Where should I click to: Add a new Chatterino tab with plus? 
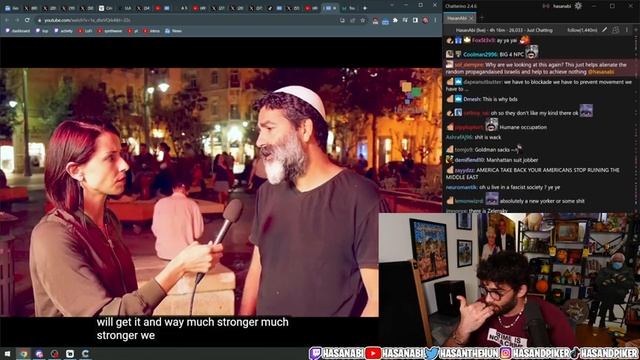click(x=482, y=18)
